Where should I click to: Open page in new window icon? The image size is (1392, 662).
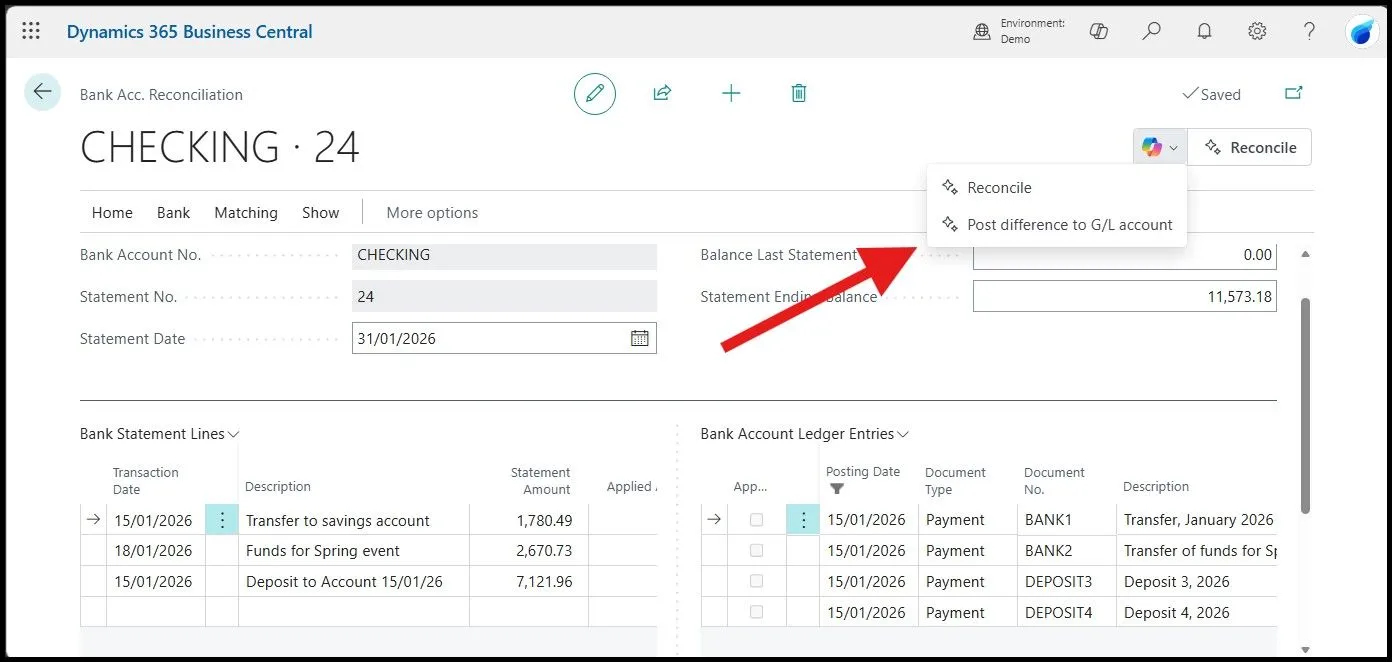click(x=1294, y=93)
